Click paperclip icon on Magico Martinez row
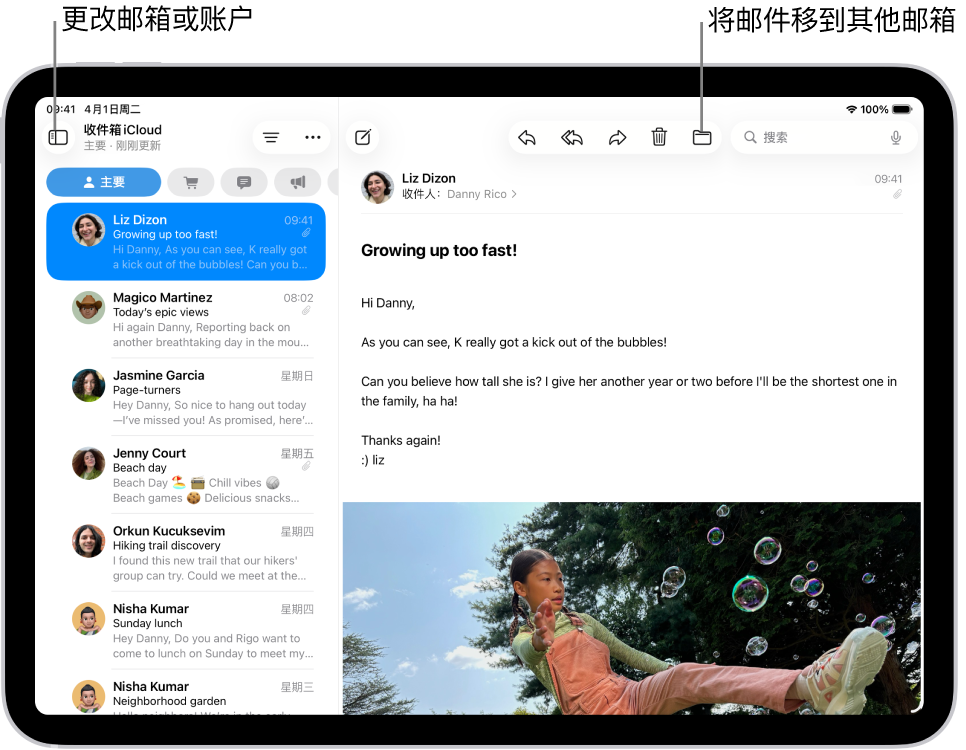The image size is (966, 750). 306,311
